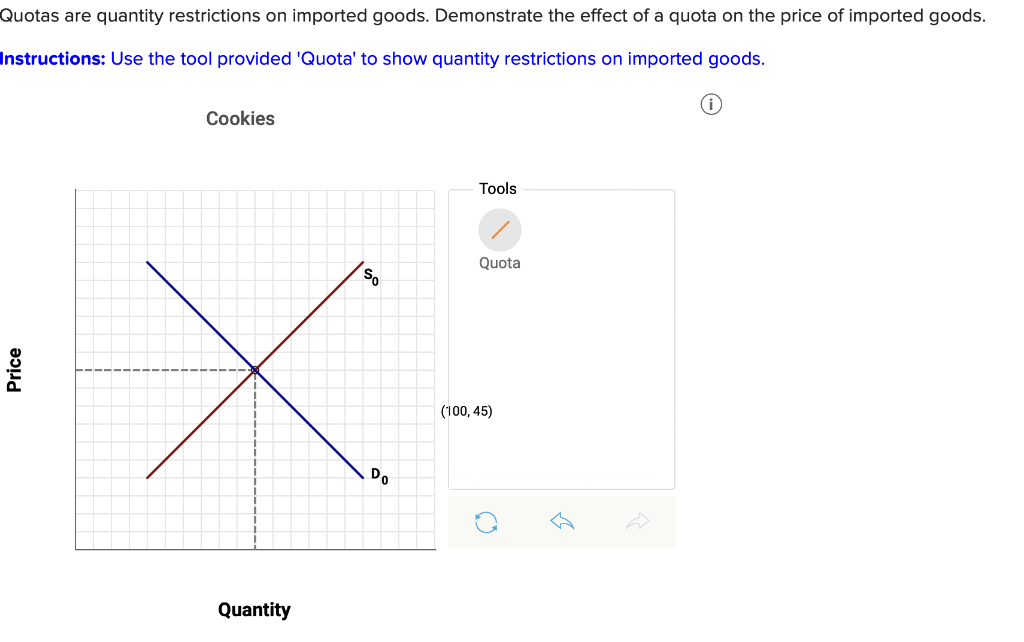Open the information icon
The image size is (1024, 642).
711,104
